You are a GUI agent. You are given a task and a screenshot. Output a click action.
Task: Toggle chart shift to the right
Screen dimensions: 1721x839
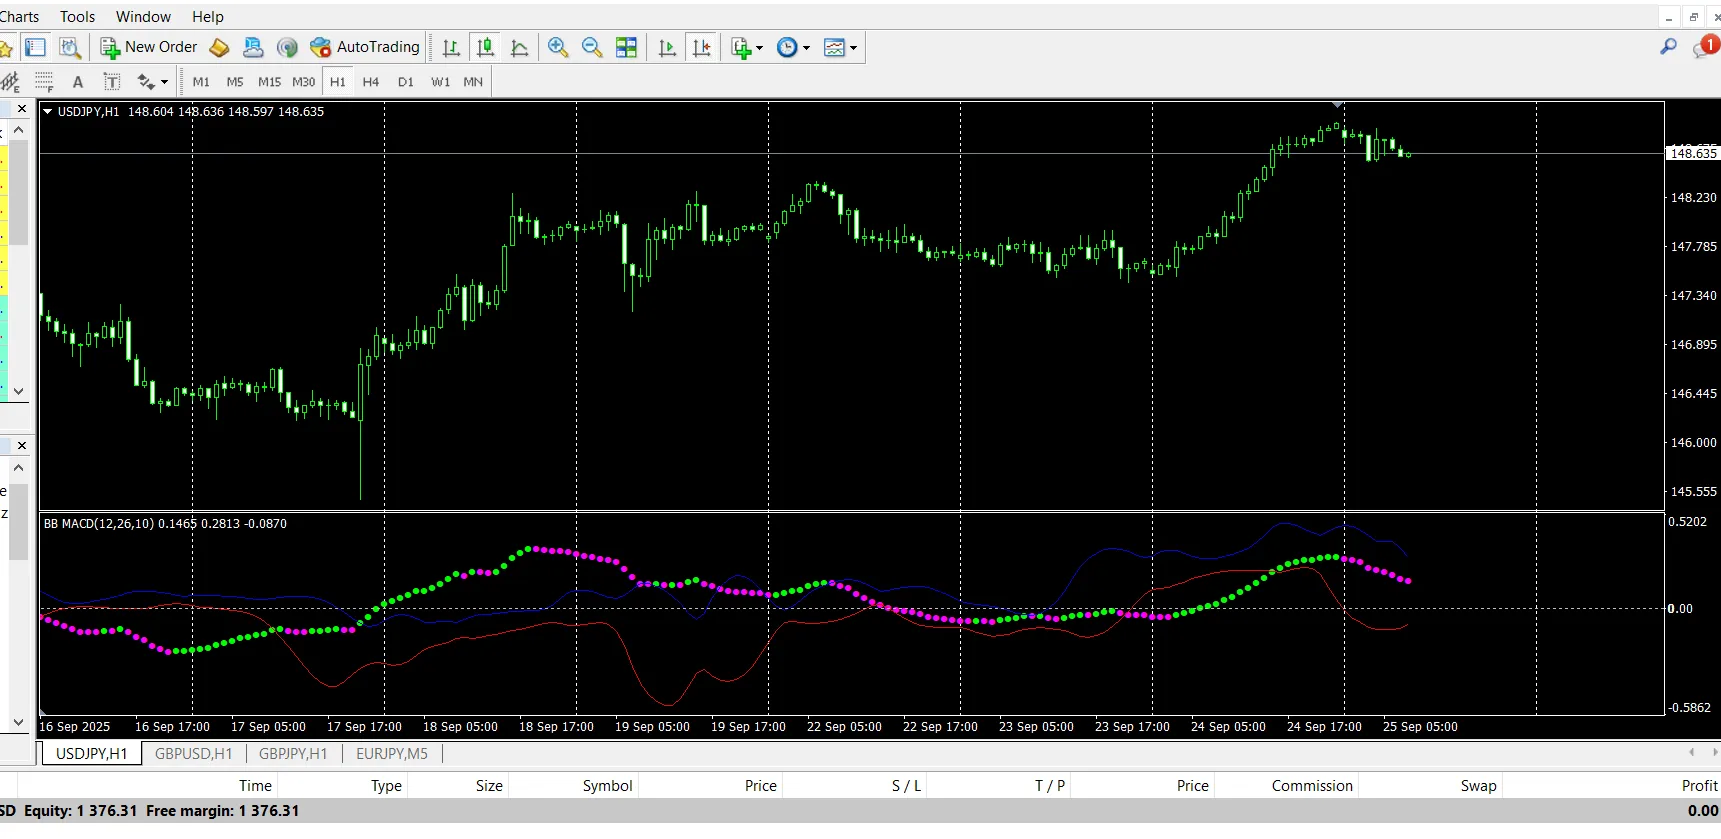[702, 48]
